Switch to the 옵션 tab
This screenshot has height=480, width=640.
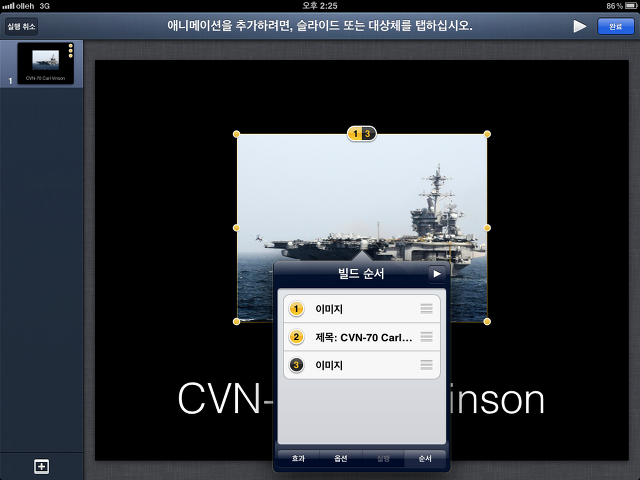(341, 459)
